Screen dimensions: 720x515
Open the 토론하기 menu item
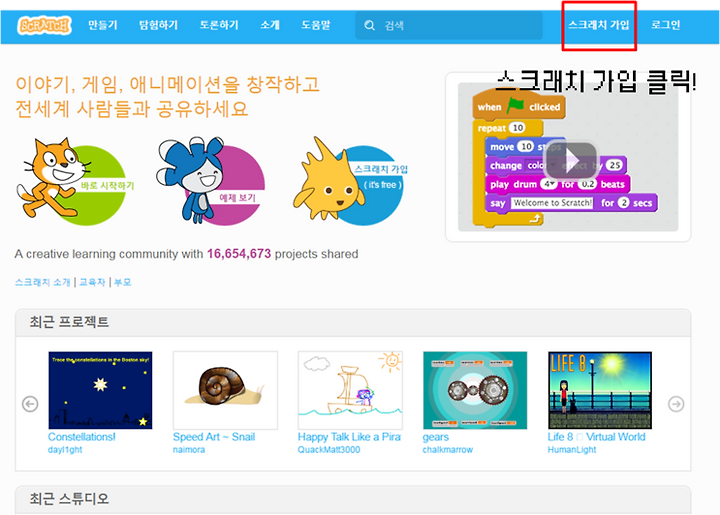point(219,25)
